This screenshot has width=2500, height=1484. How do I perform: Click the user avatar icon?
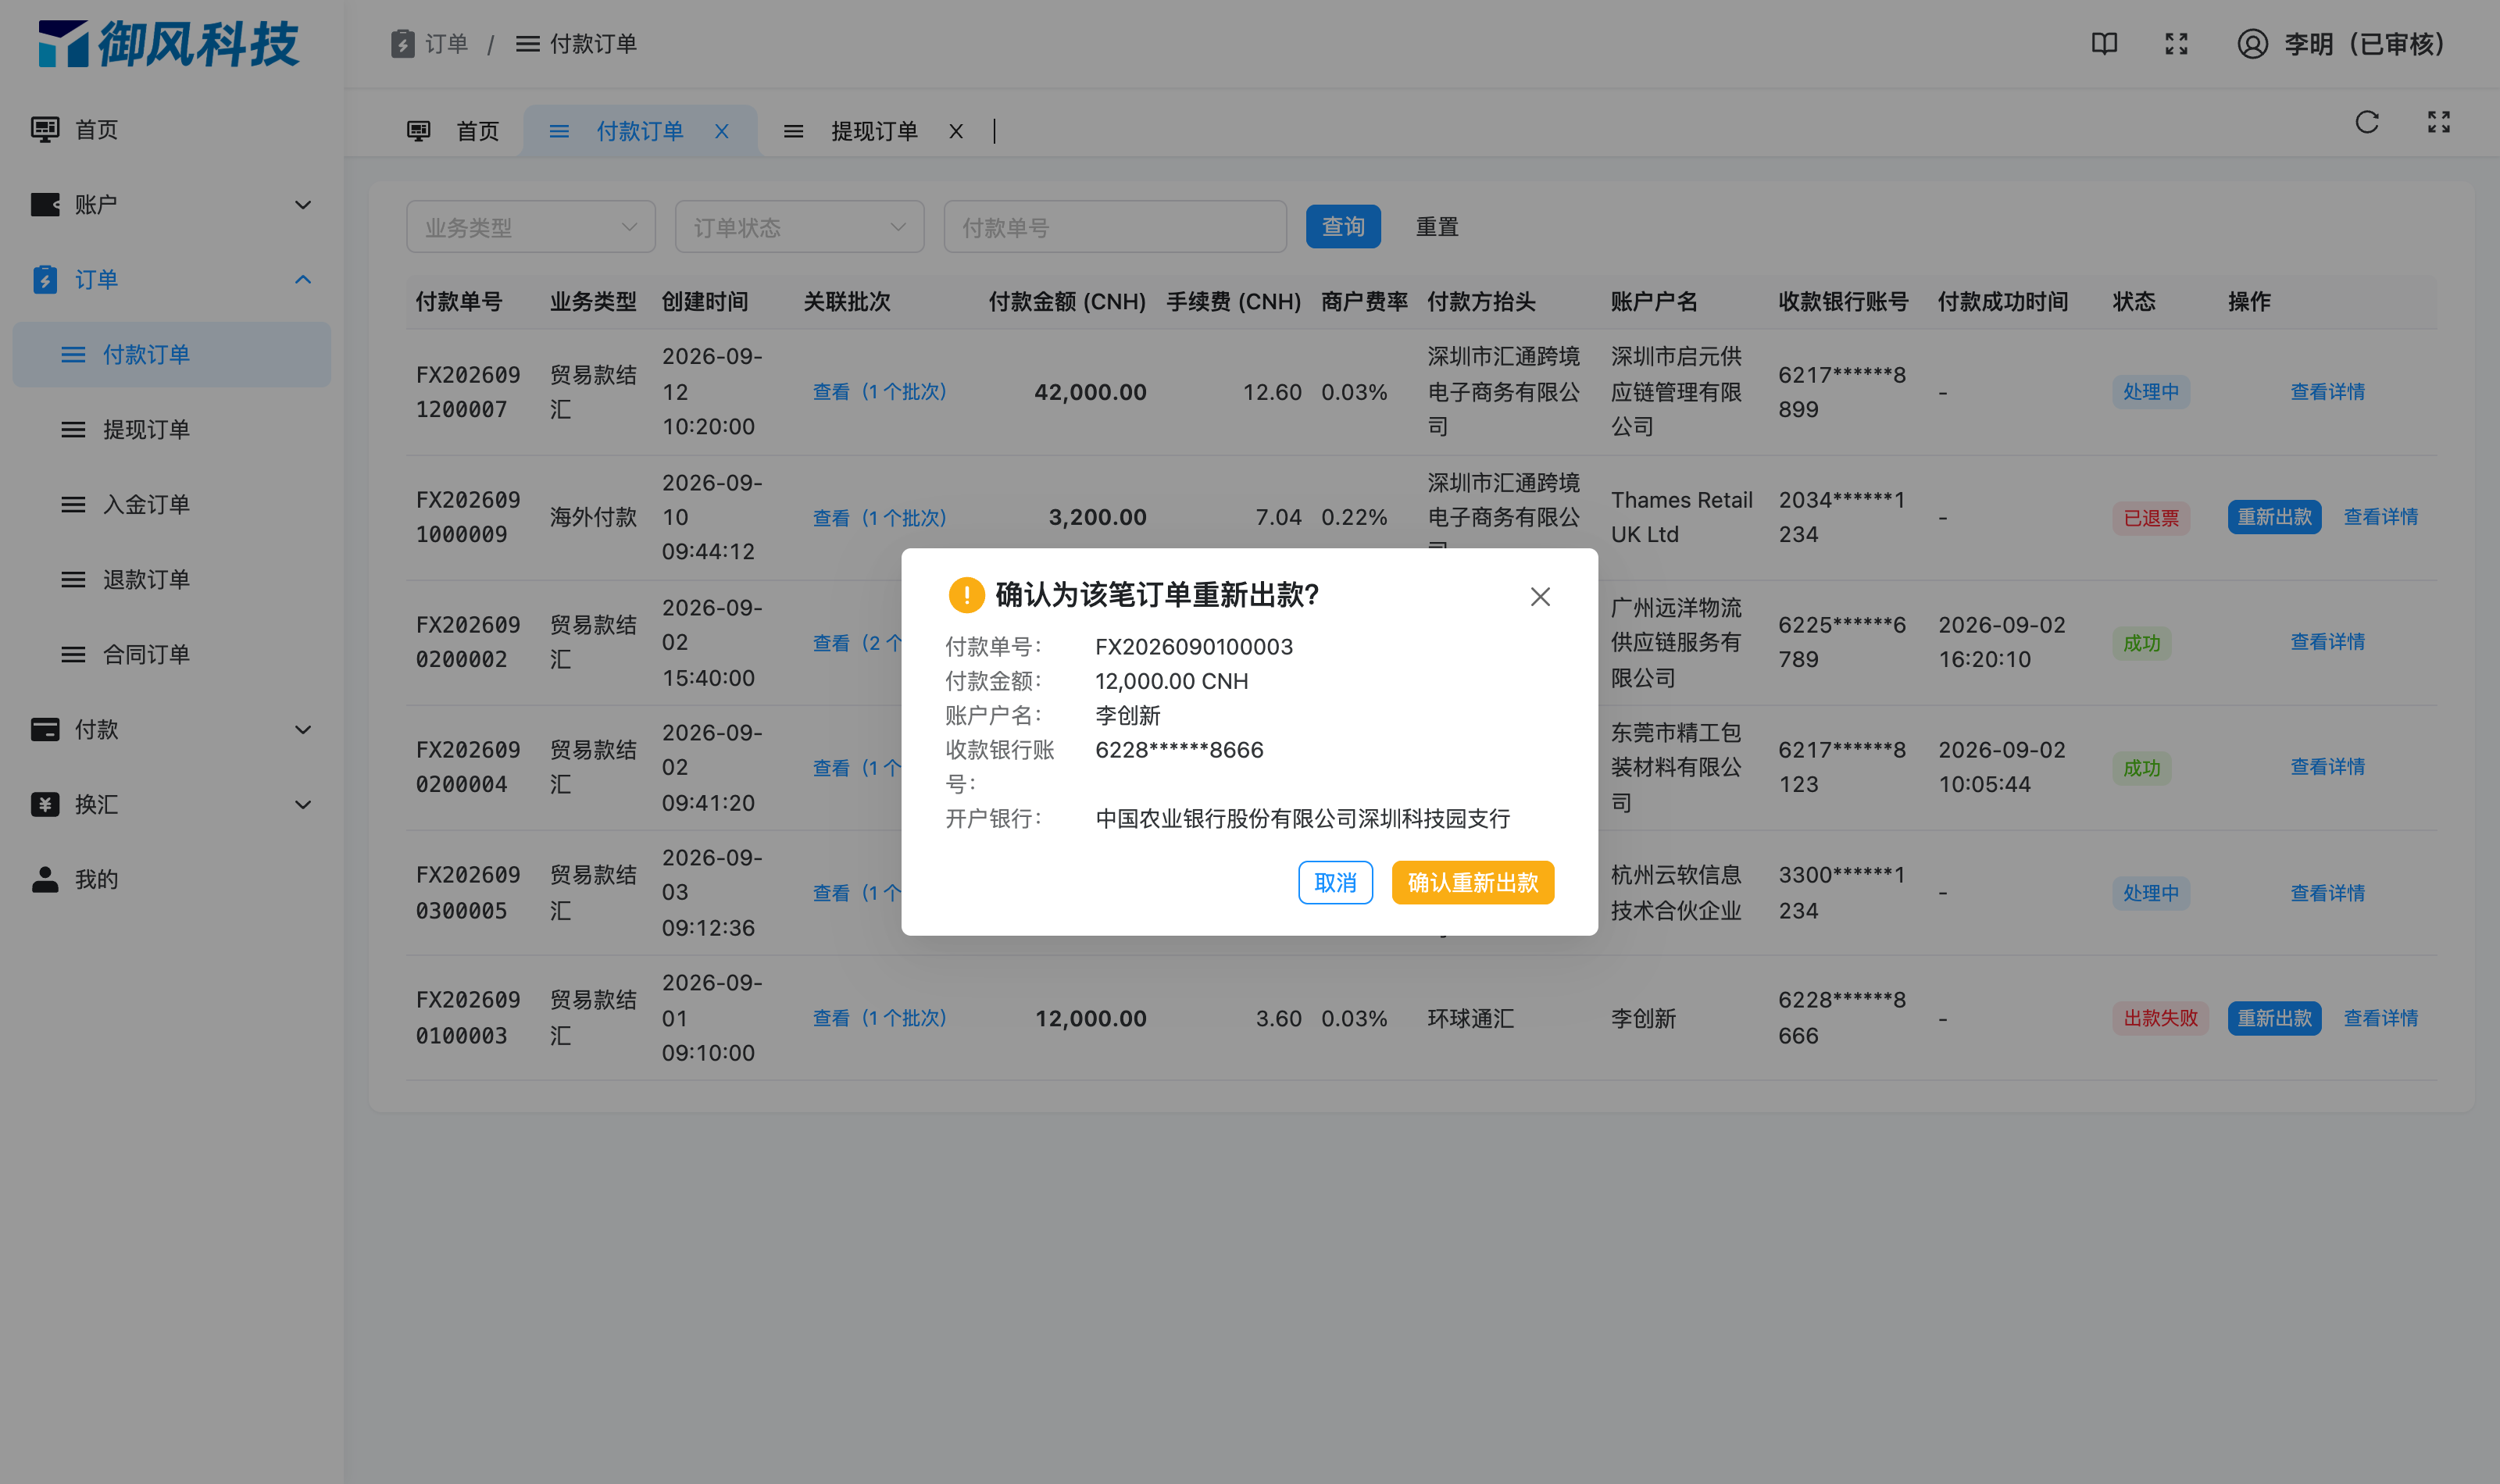(x=2252, y=44)
